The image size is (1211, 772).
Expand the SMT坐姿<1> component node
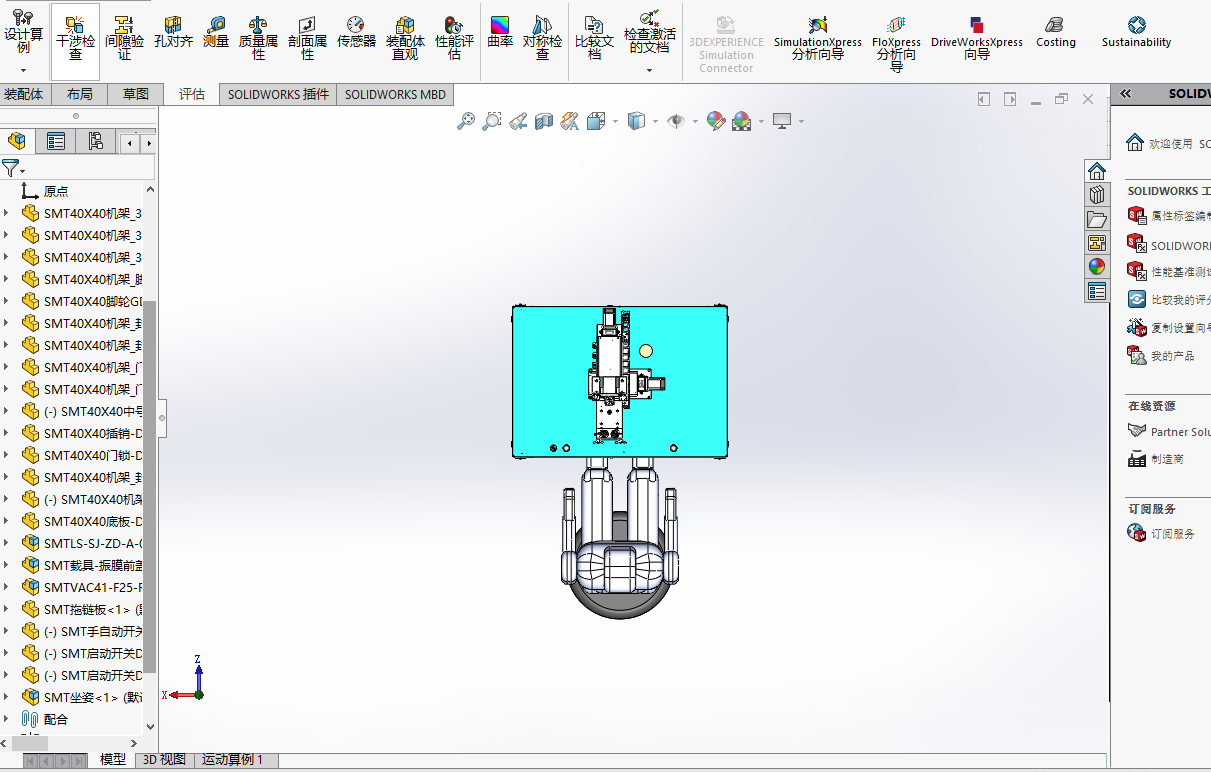click(6, 697)
